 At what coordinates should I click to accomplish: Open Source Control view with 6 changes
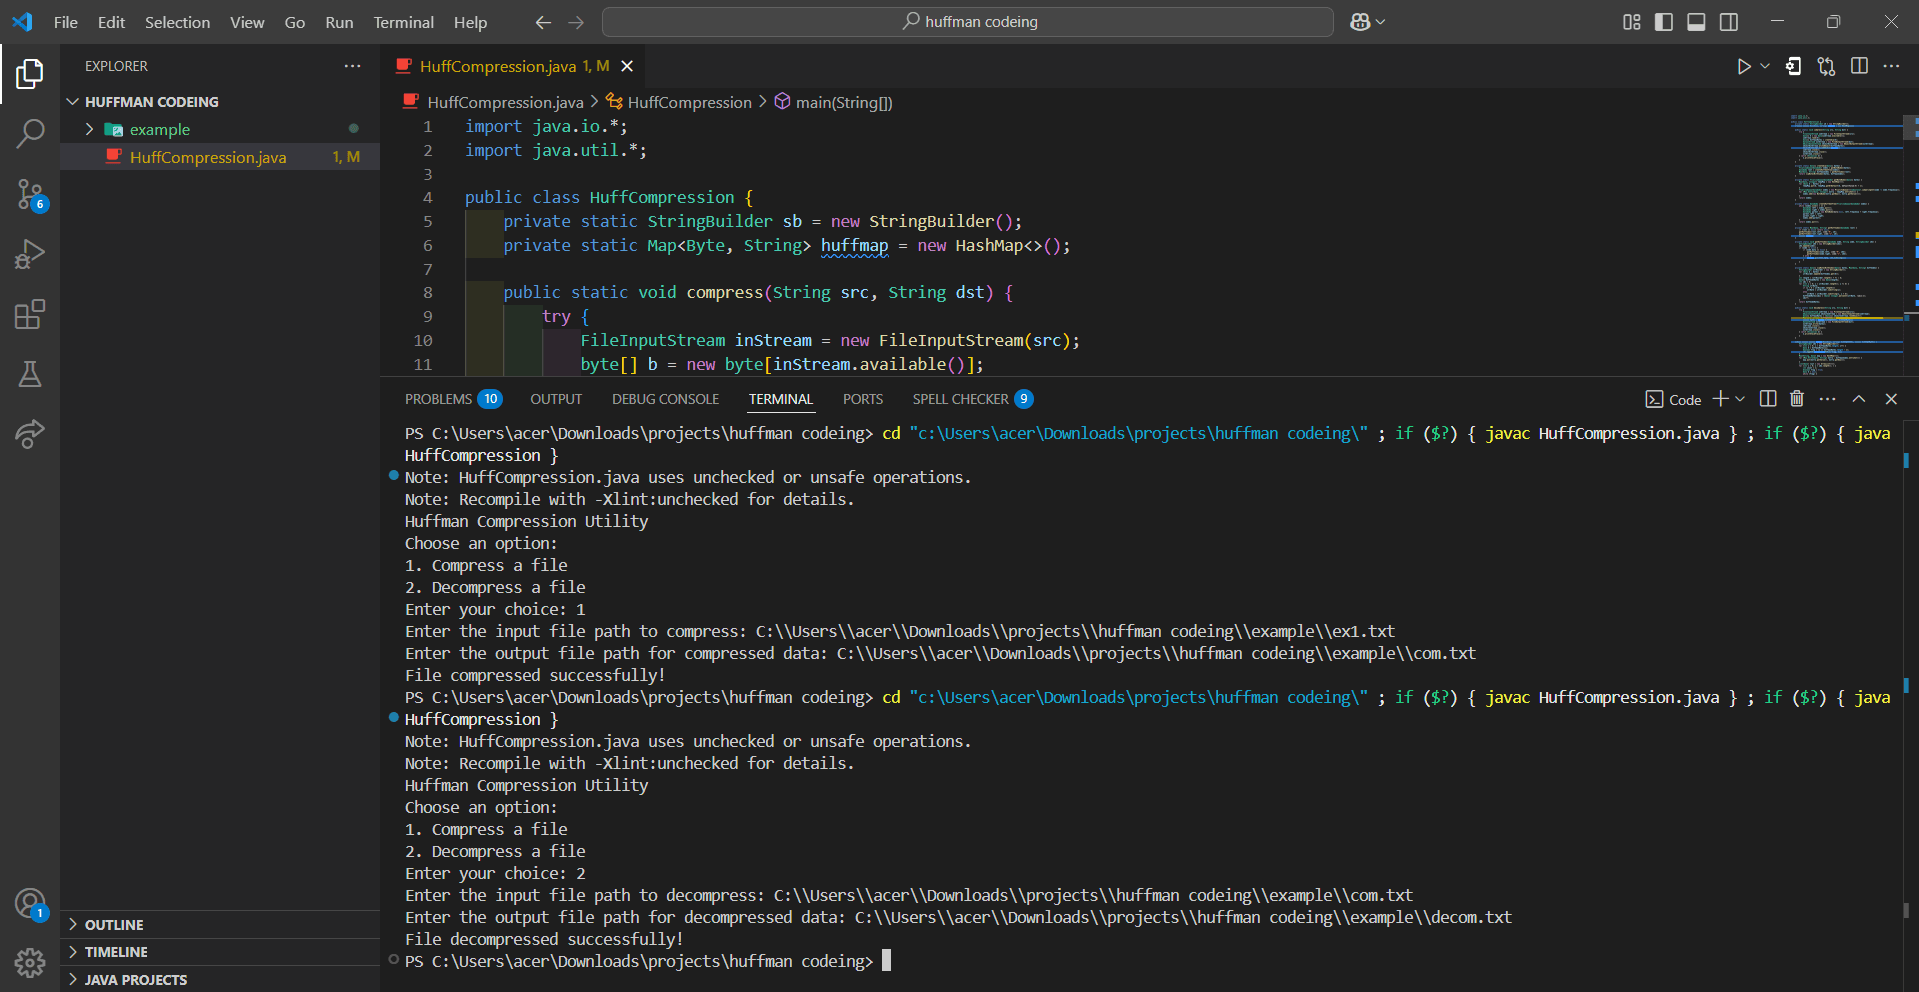30,194
